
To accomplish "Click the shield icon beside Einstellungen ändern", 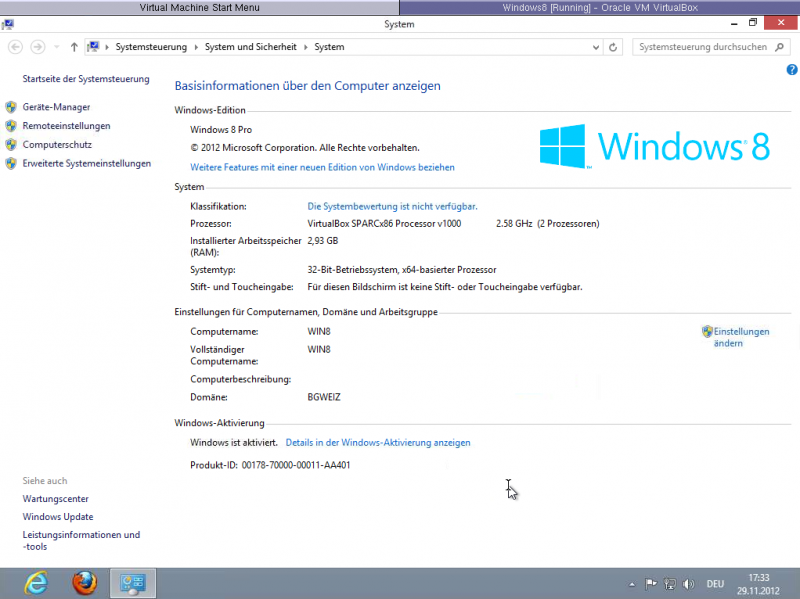I will click(x=707, y=332).
